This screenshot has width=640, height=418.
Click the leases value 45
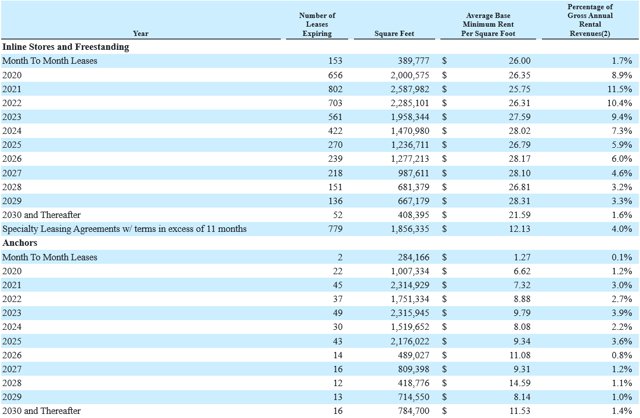click(338, 285)
